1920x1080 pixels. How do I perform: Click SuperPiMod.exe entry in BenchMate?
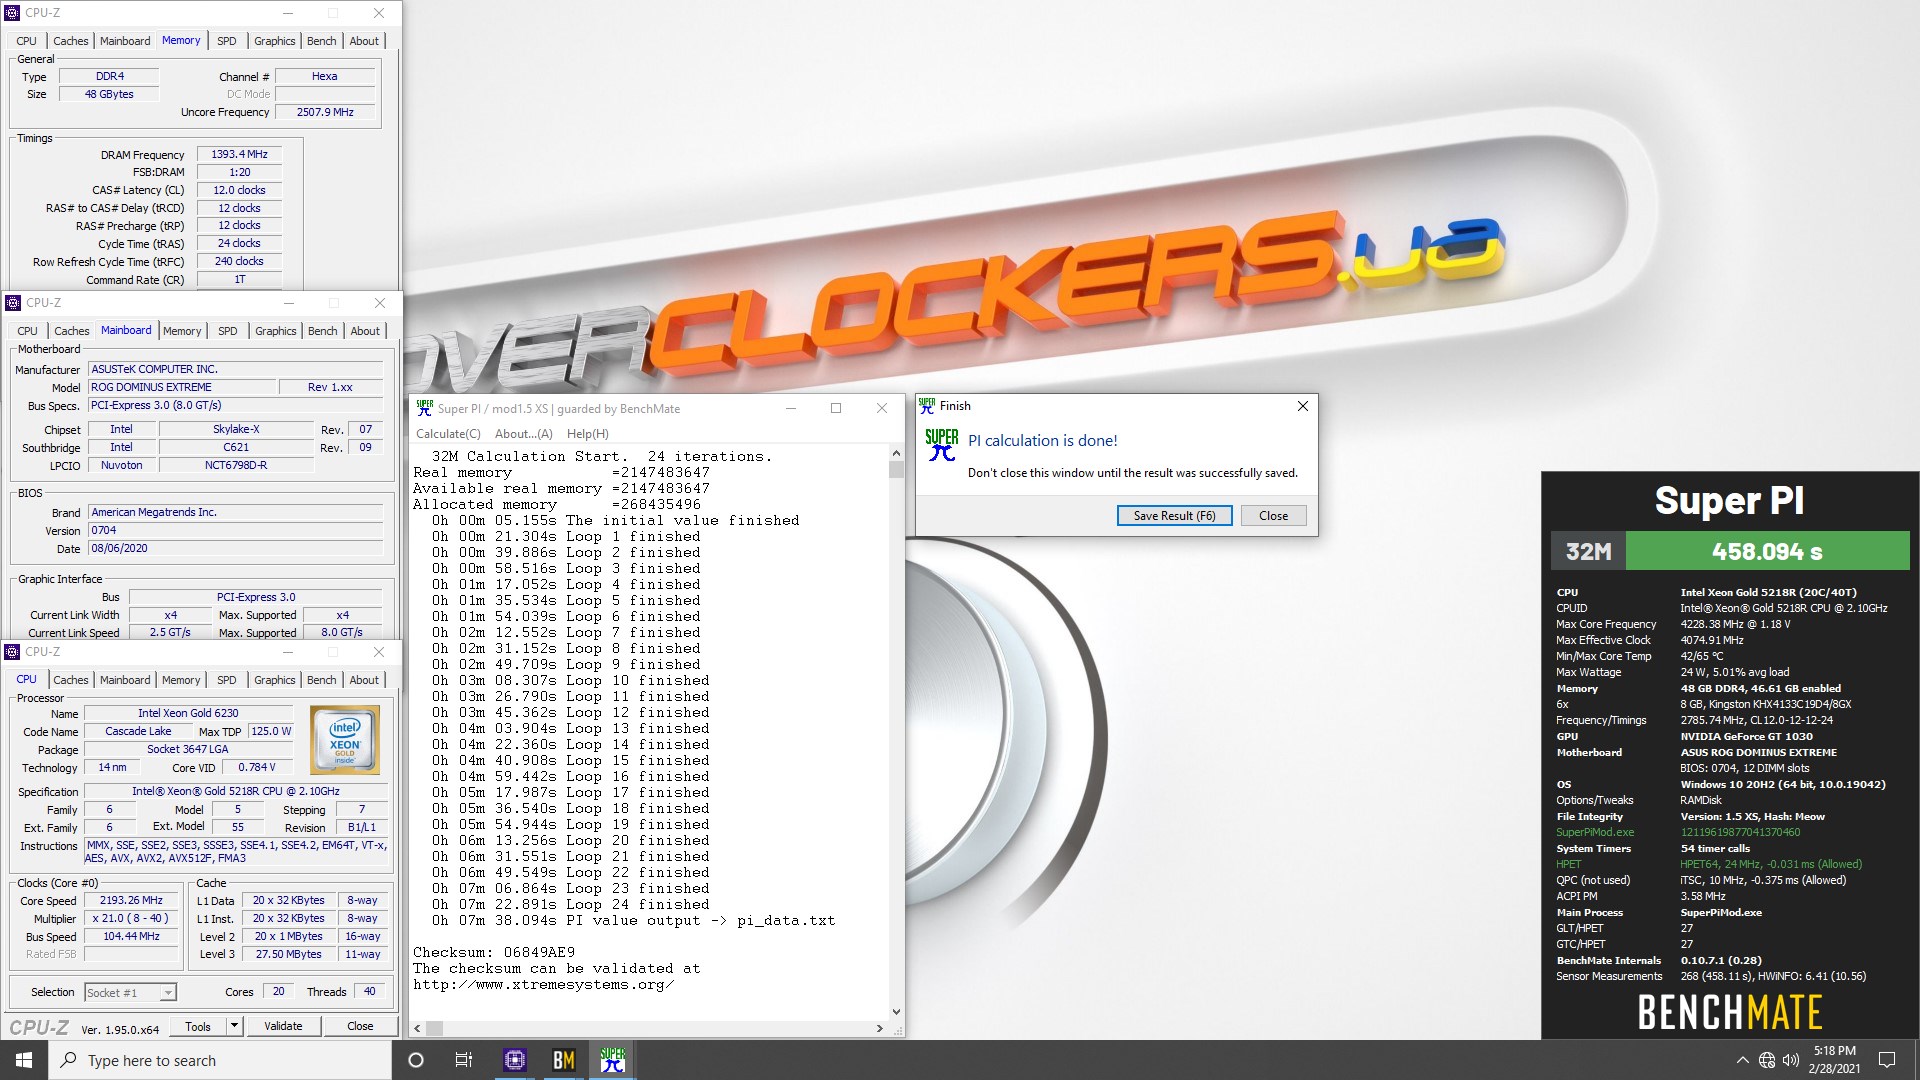point(1595,832)
